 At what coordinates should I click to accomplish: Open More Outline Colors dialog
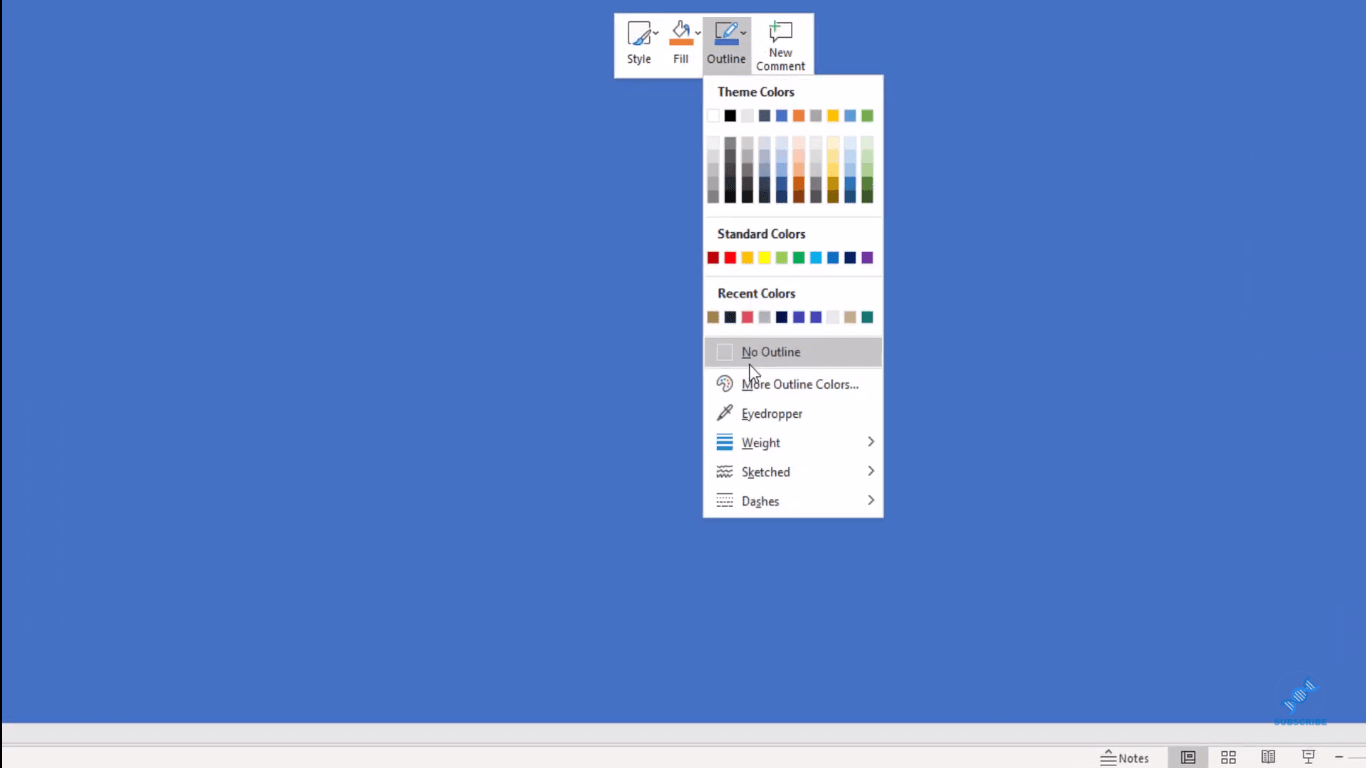pos(793,384)
